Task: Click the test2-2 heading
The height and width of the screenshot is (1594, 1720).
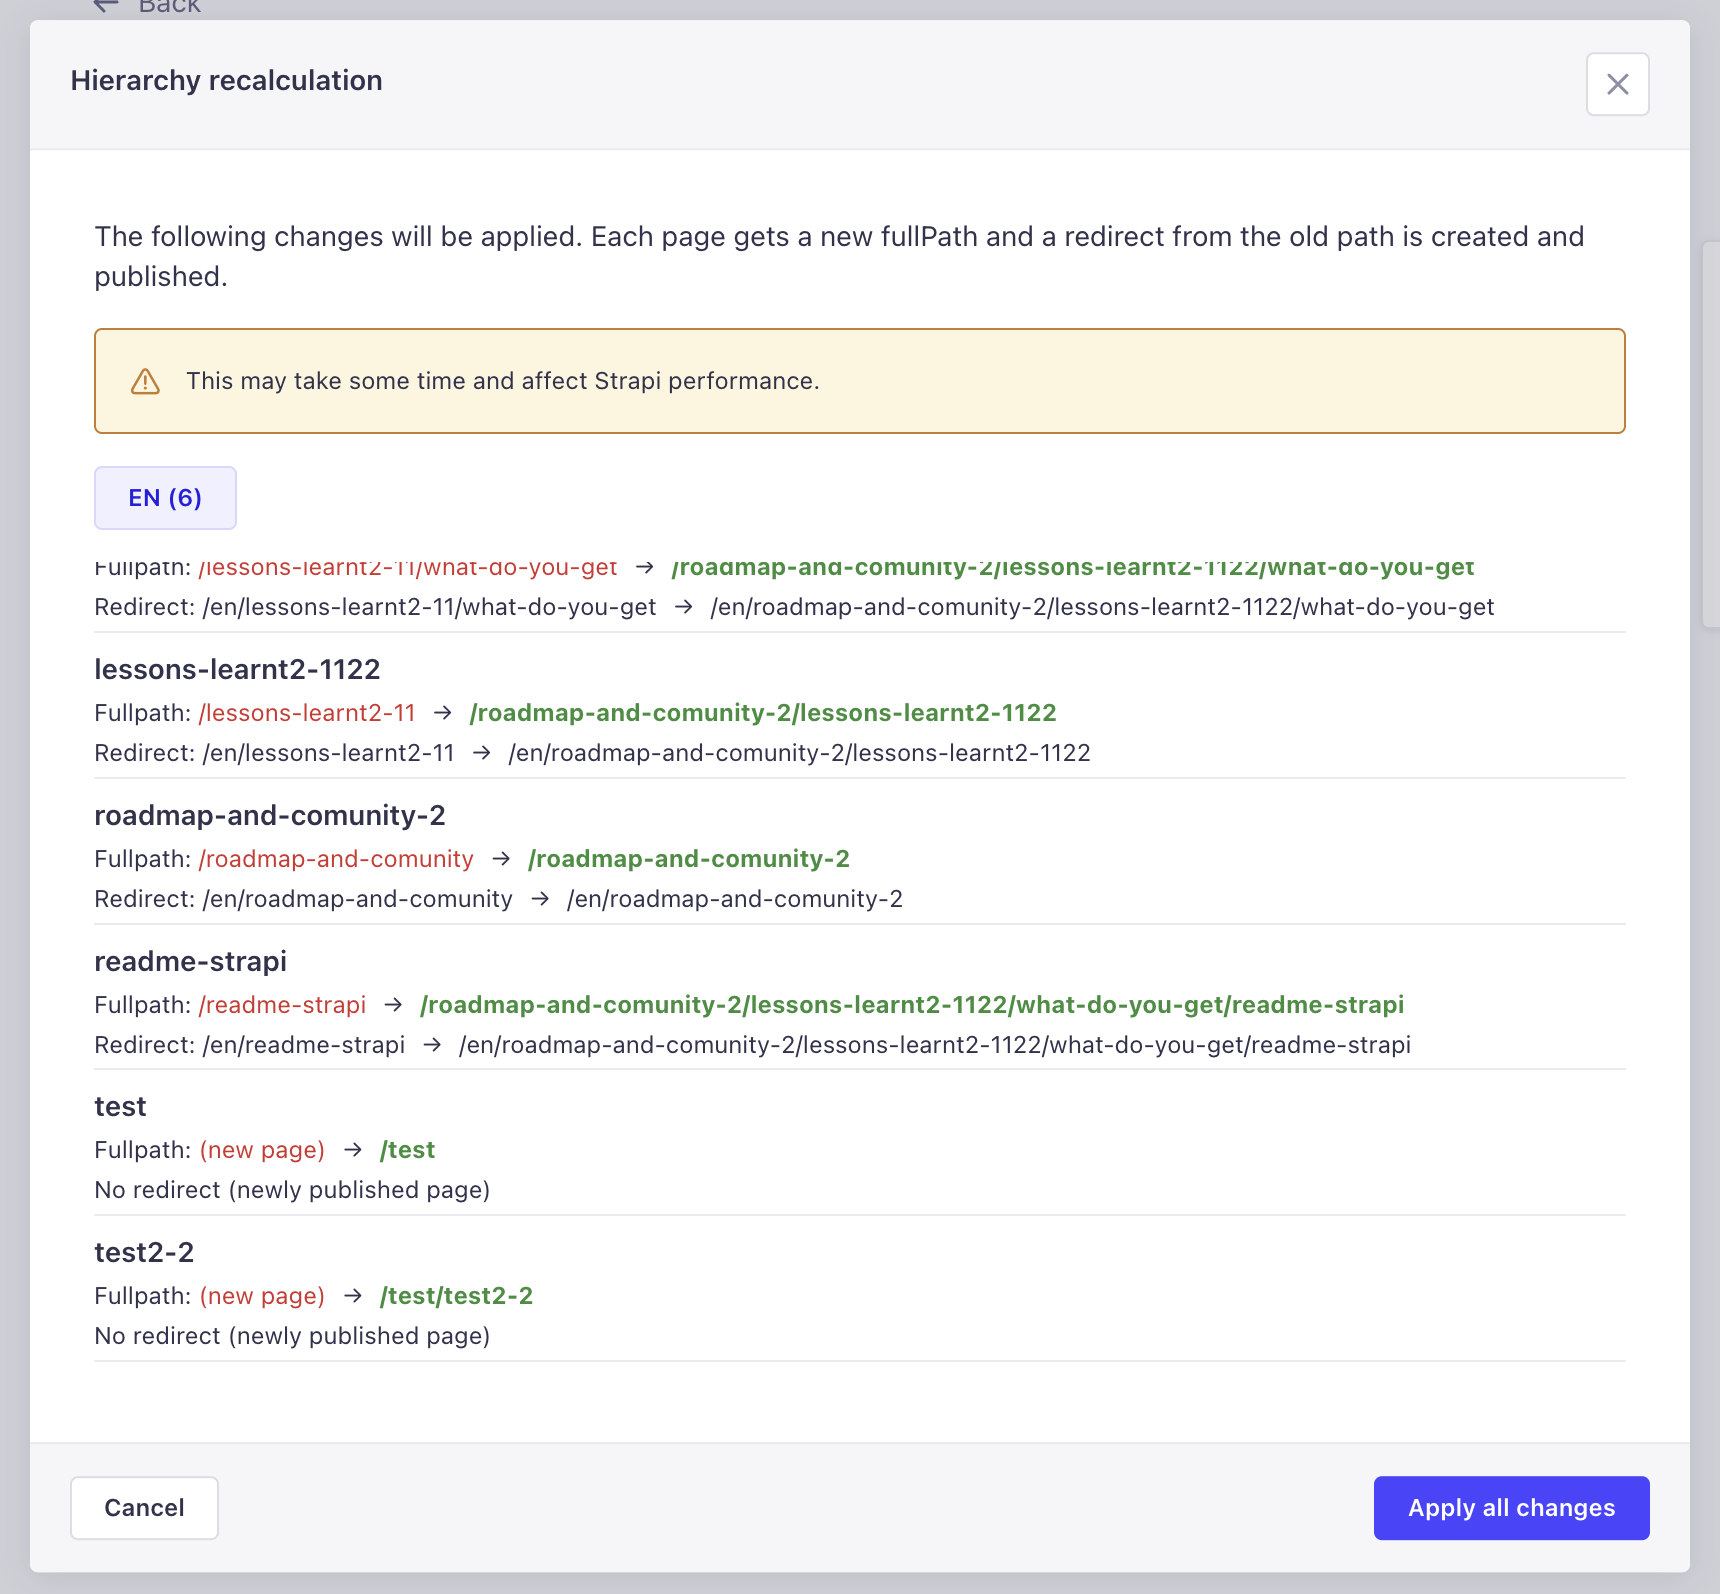Action: (144, 1253)
